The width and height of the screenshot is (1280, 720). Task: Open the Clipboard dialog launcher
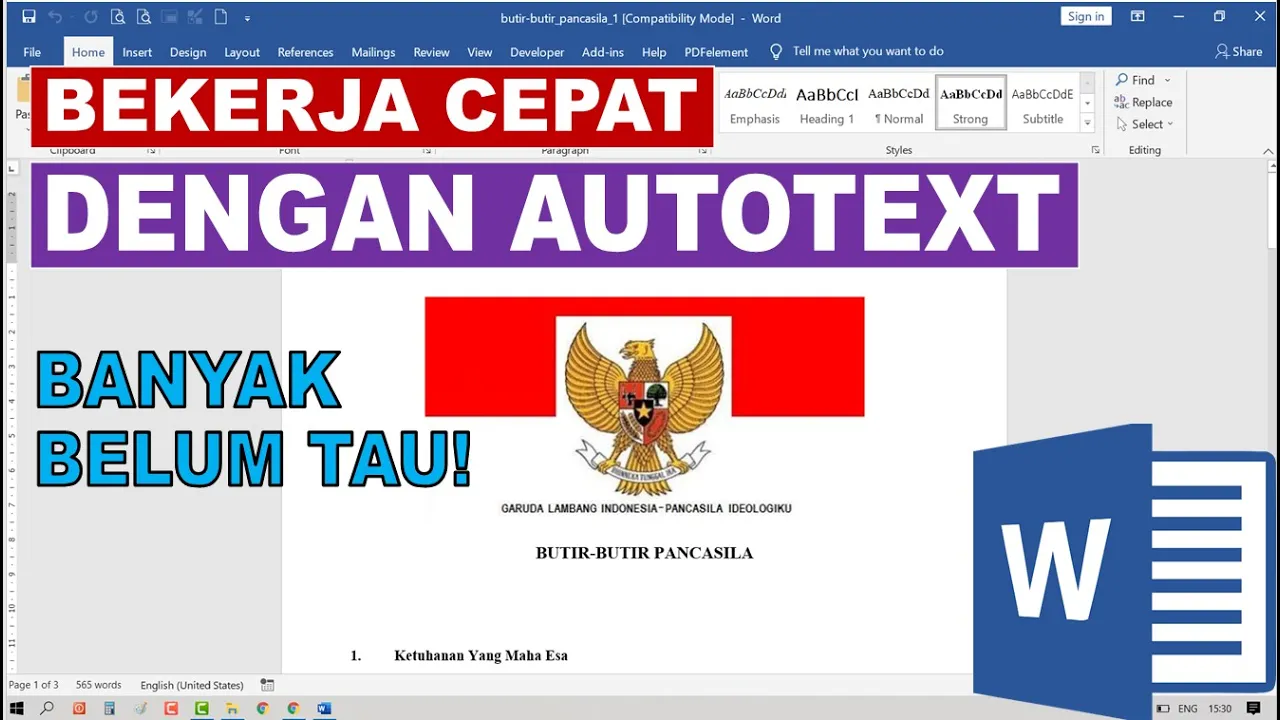(x=151, y=150)
